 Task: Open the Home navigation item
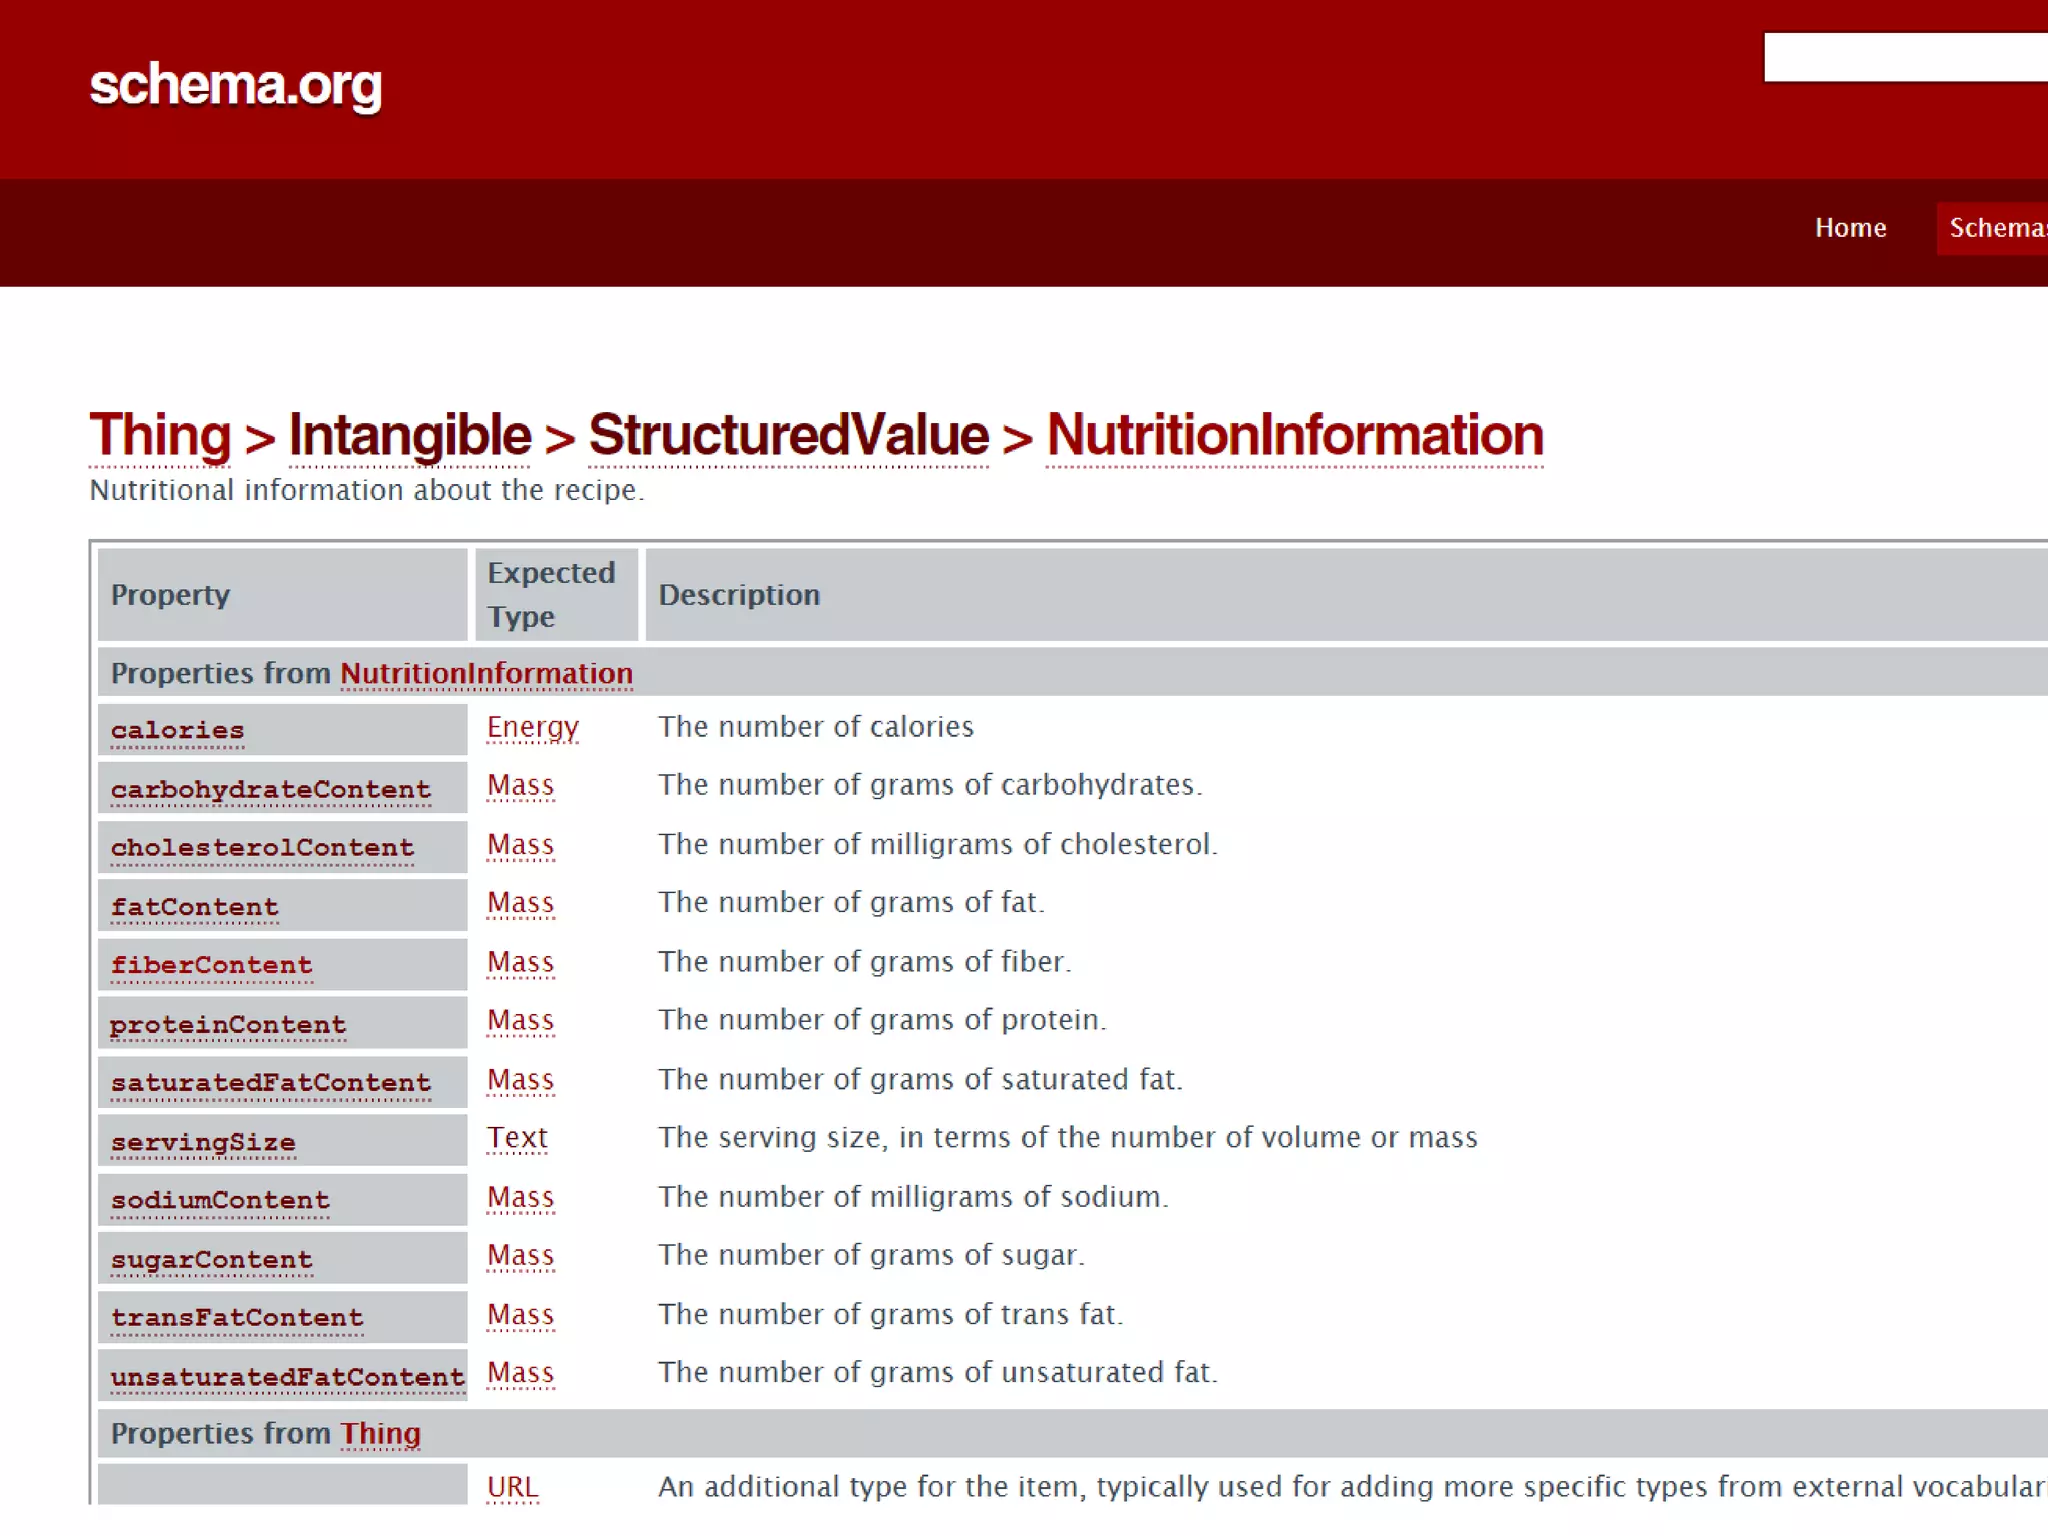pos(1850,228)
